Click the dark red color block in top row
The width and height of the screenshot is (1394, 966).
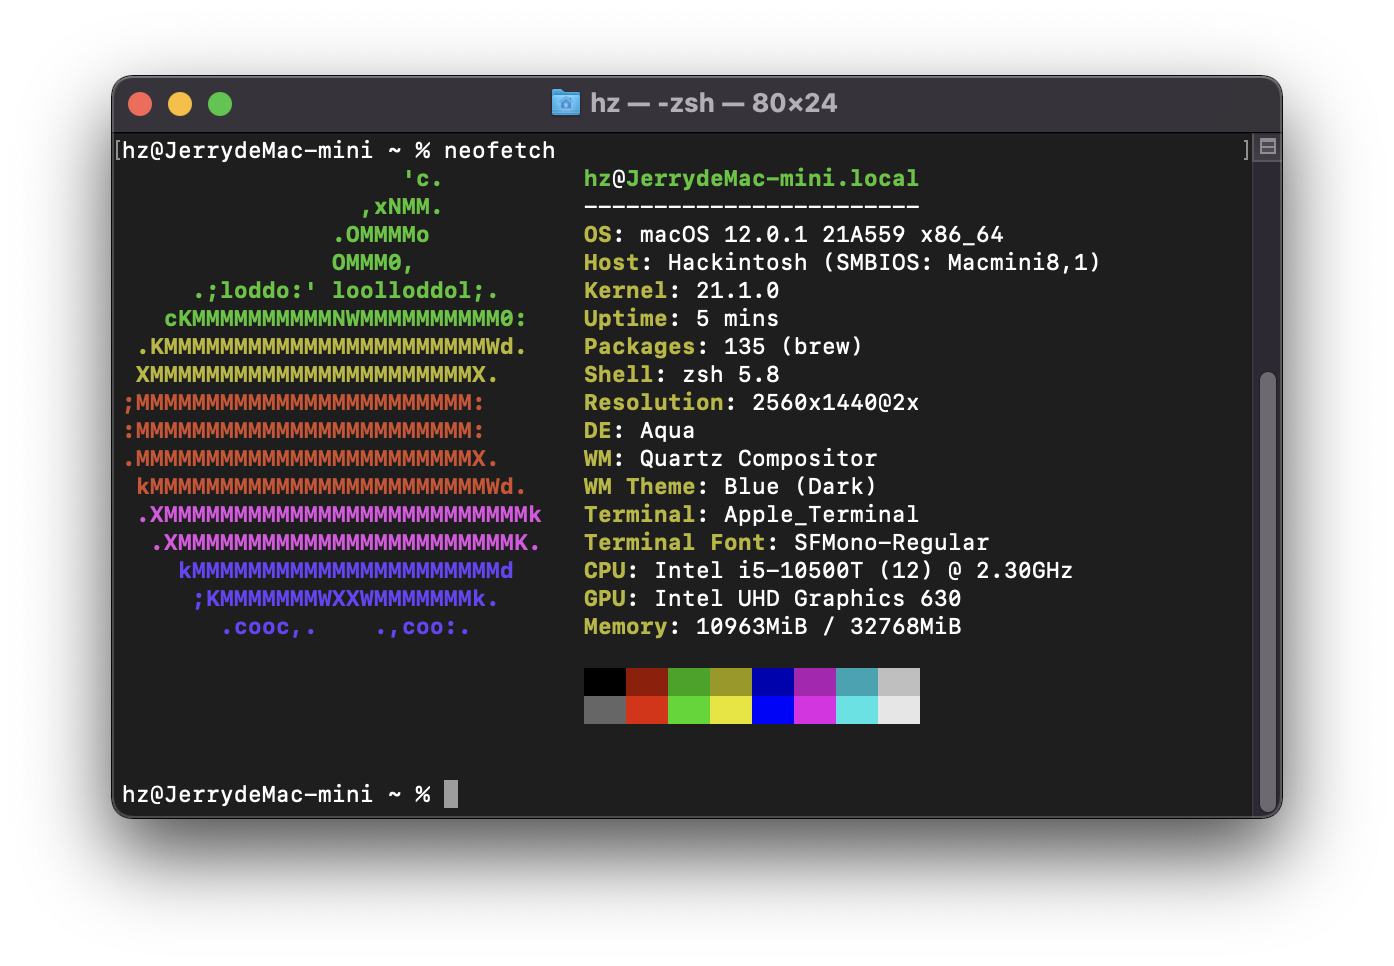click(x=647, y=682)
